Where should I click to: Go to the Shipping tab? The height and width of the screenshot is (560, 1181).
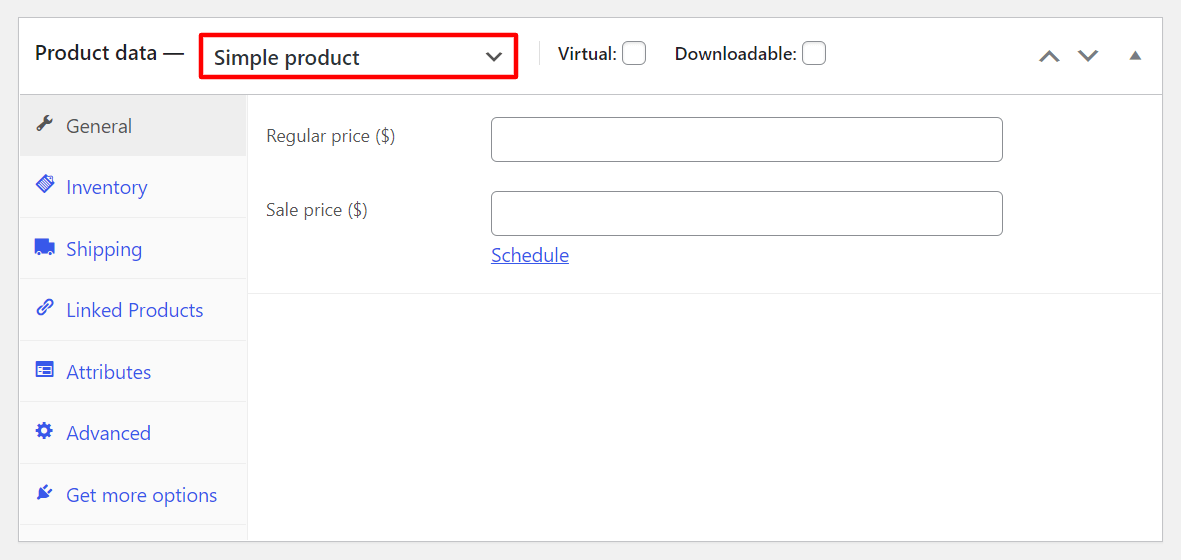coord(133,248)
